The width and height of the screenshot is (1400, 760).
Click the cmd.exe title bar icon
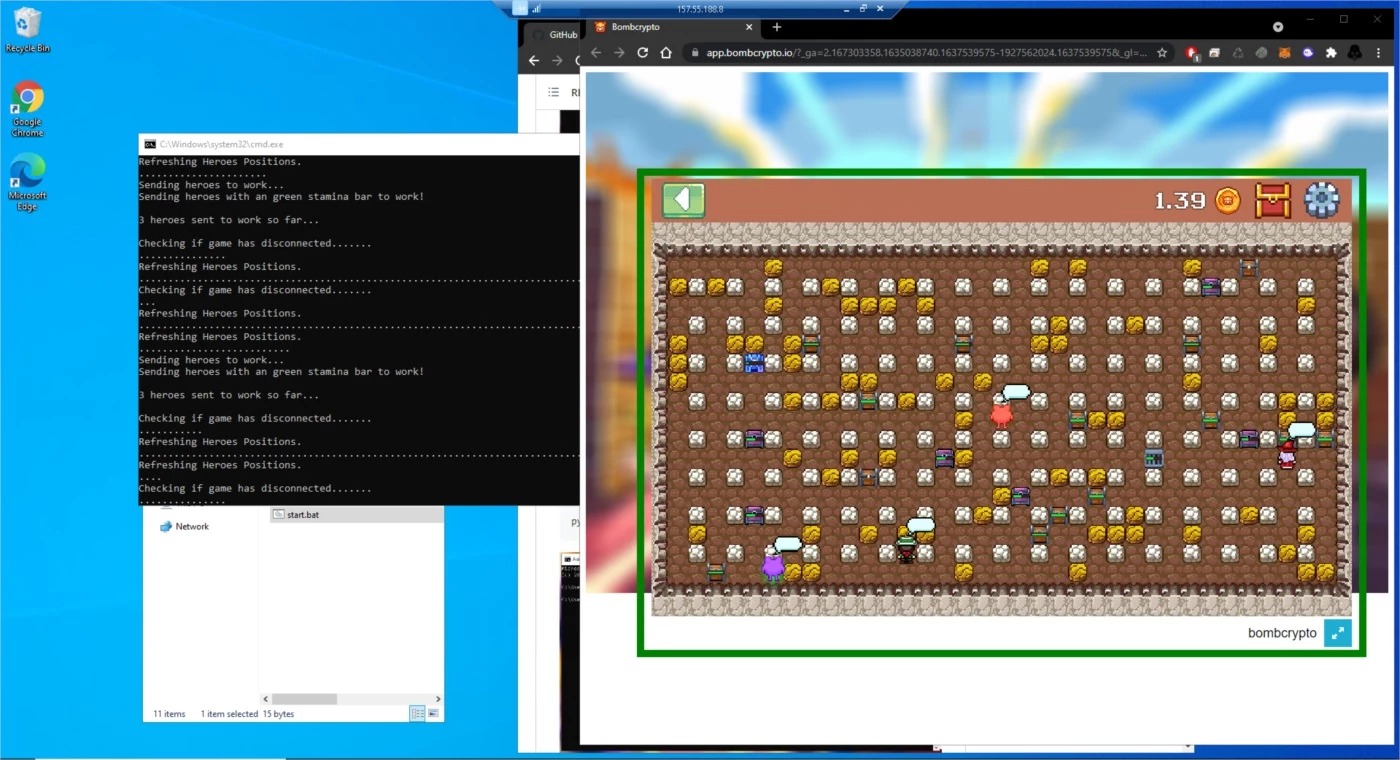click(x=149, y=144)
